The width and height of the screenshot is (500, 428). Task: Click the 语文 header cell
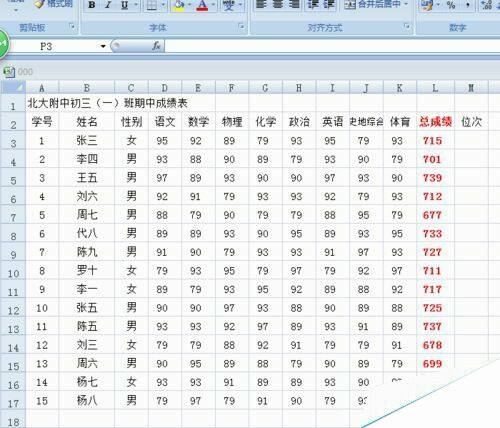165,122
